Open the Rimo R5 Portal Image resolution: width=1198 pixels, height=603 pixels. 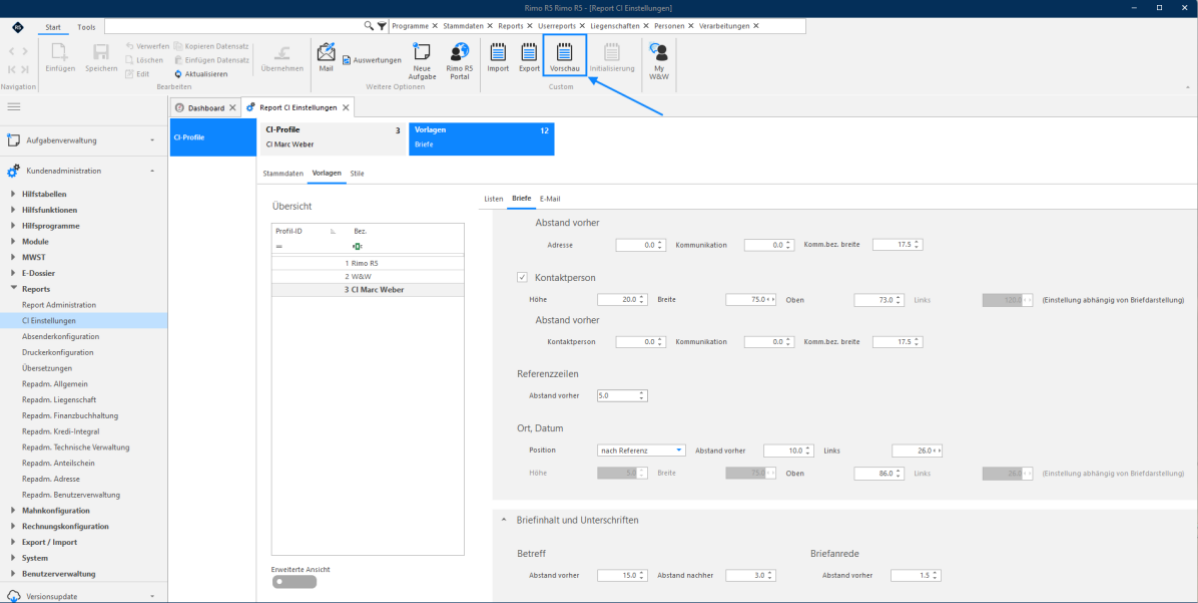pyautogui.click(x=459, y=61)
